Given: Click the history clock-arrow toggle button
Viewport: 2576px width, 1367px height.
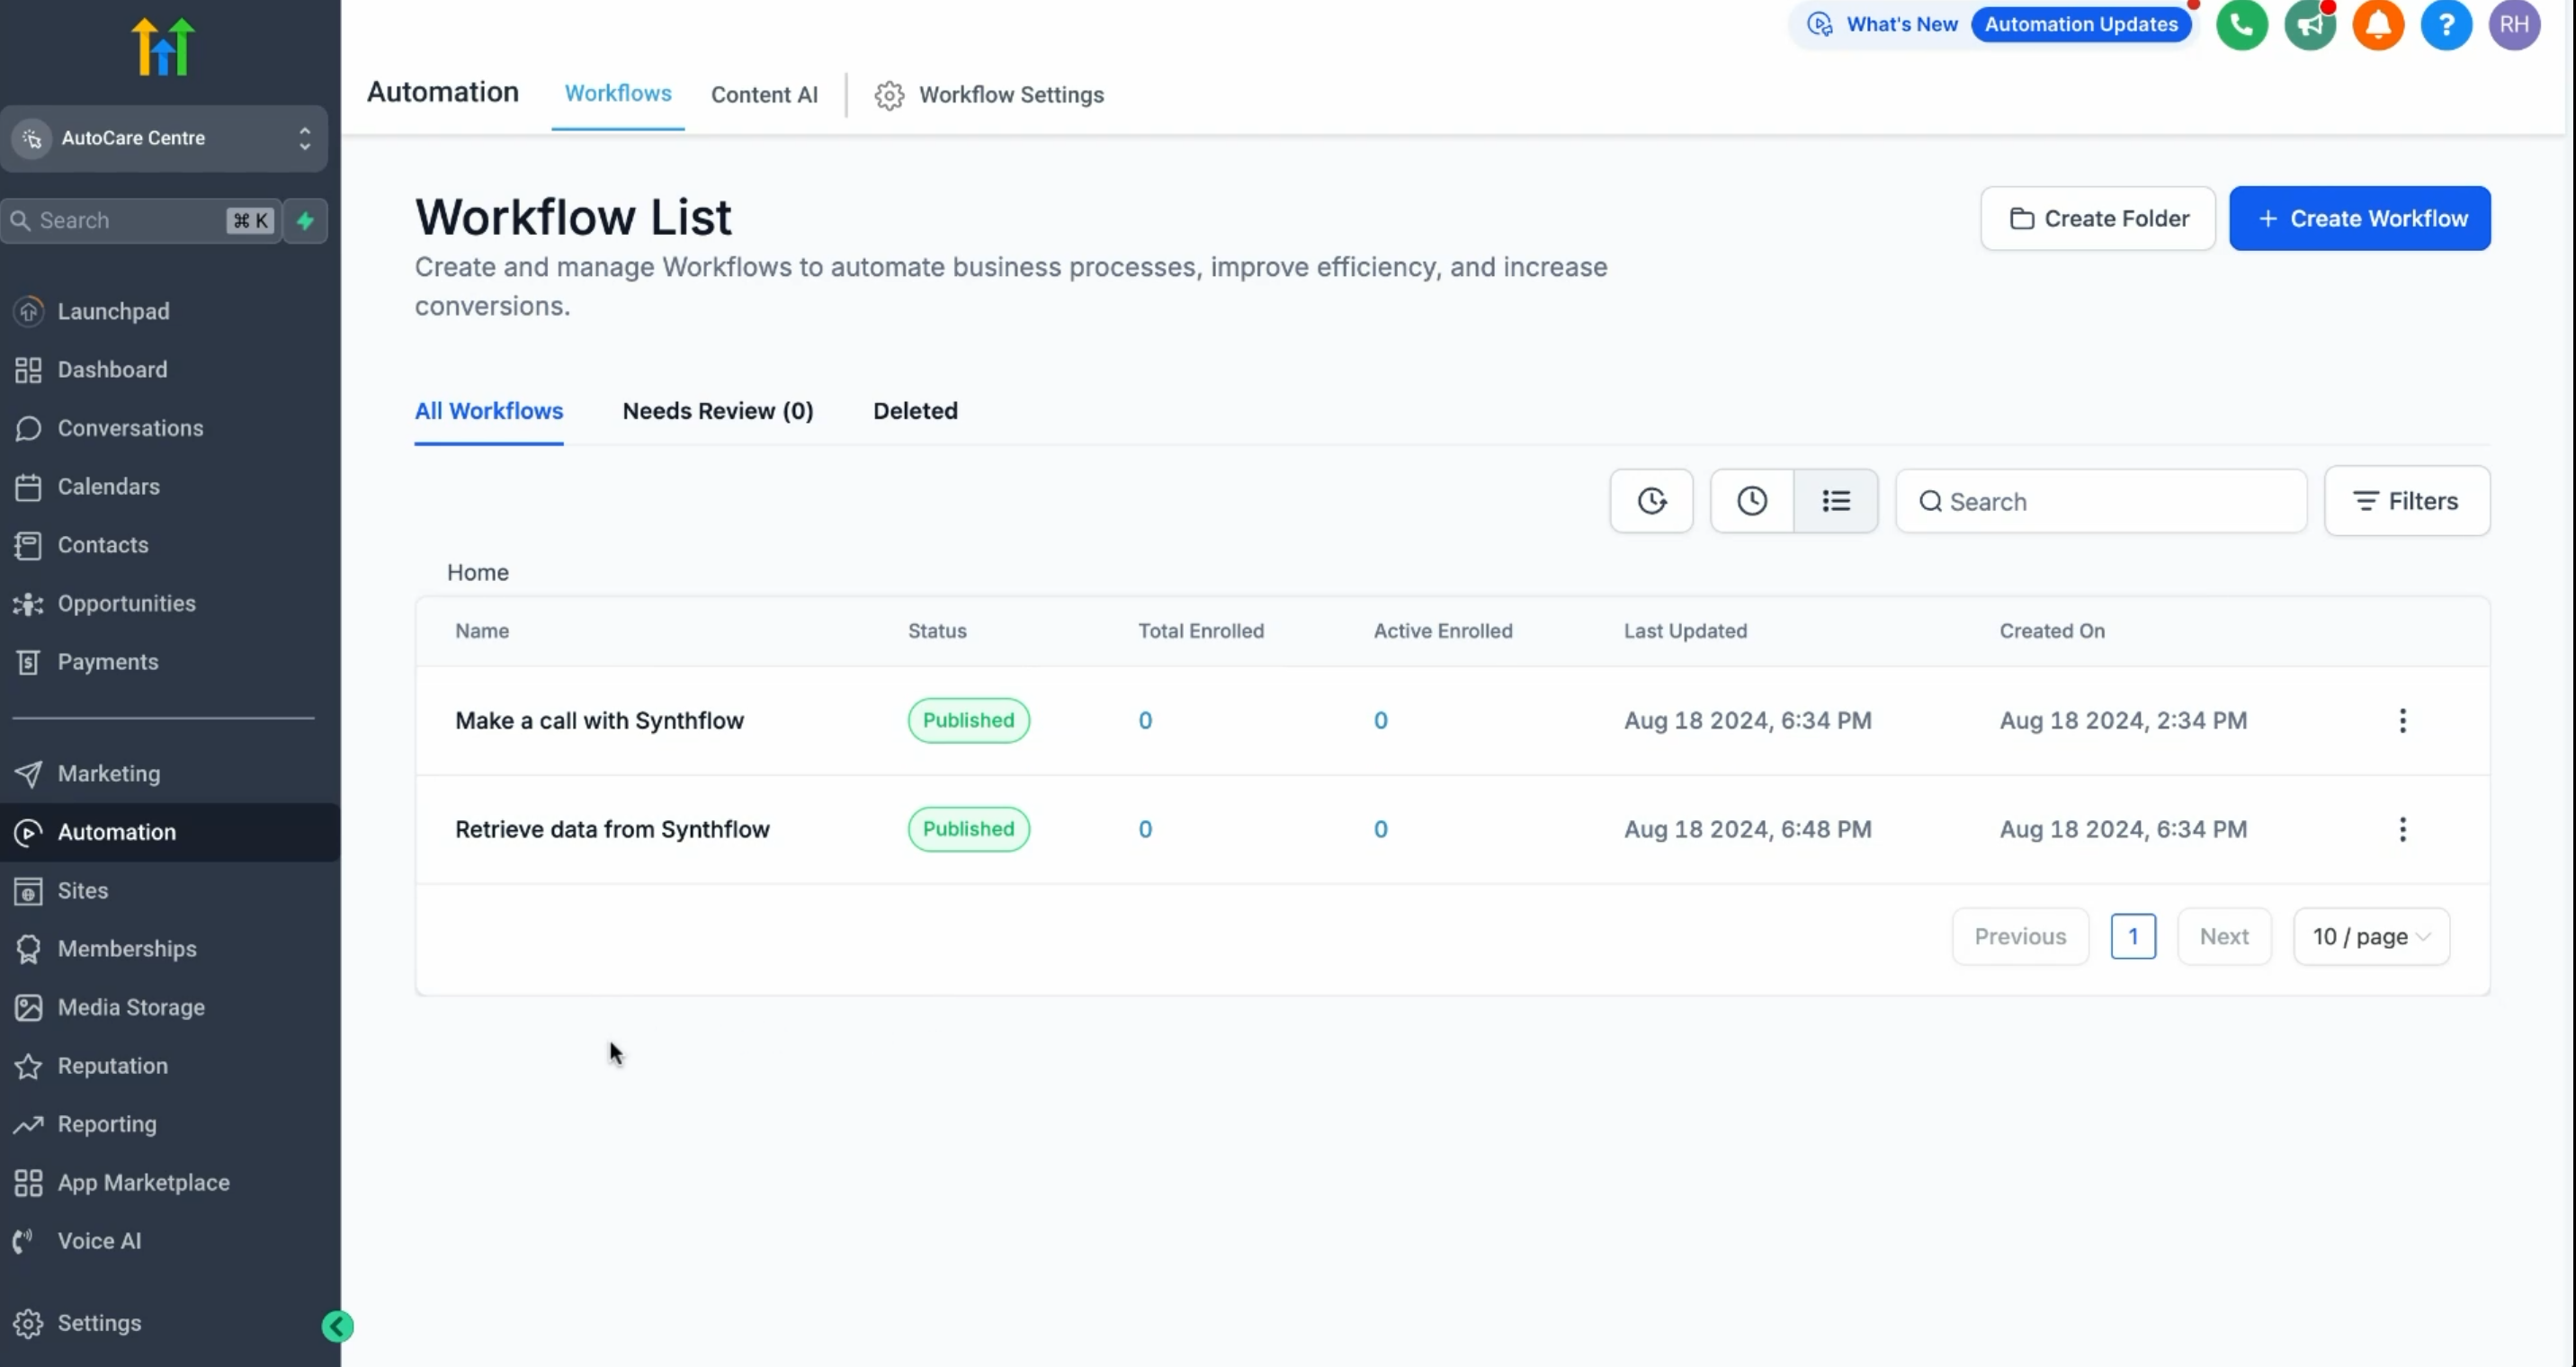Looking at the screenshot, I should [x=1651, y=501].
